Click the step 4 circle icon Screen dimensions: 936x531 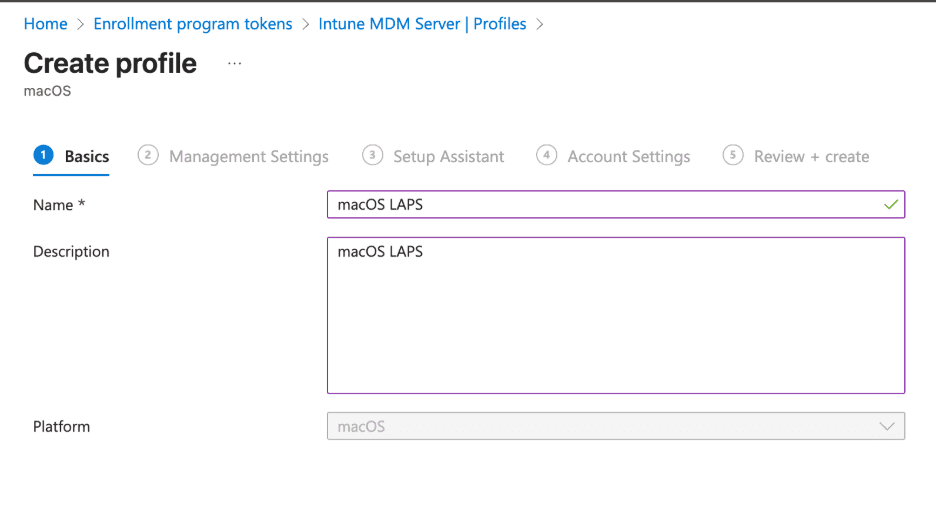pos(546,155)
